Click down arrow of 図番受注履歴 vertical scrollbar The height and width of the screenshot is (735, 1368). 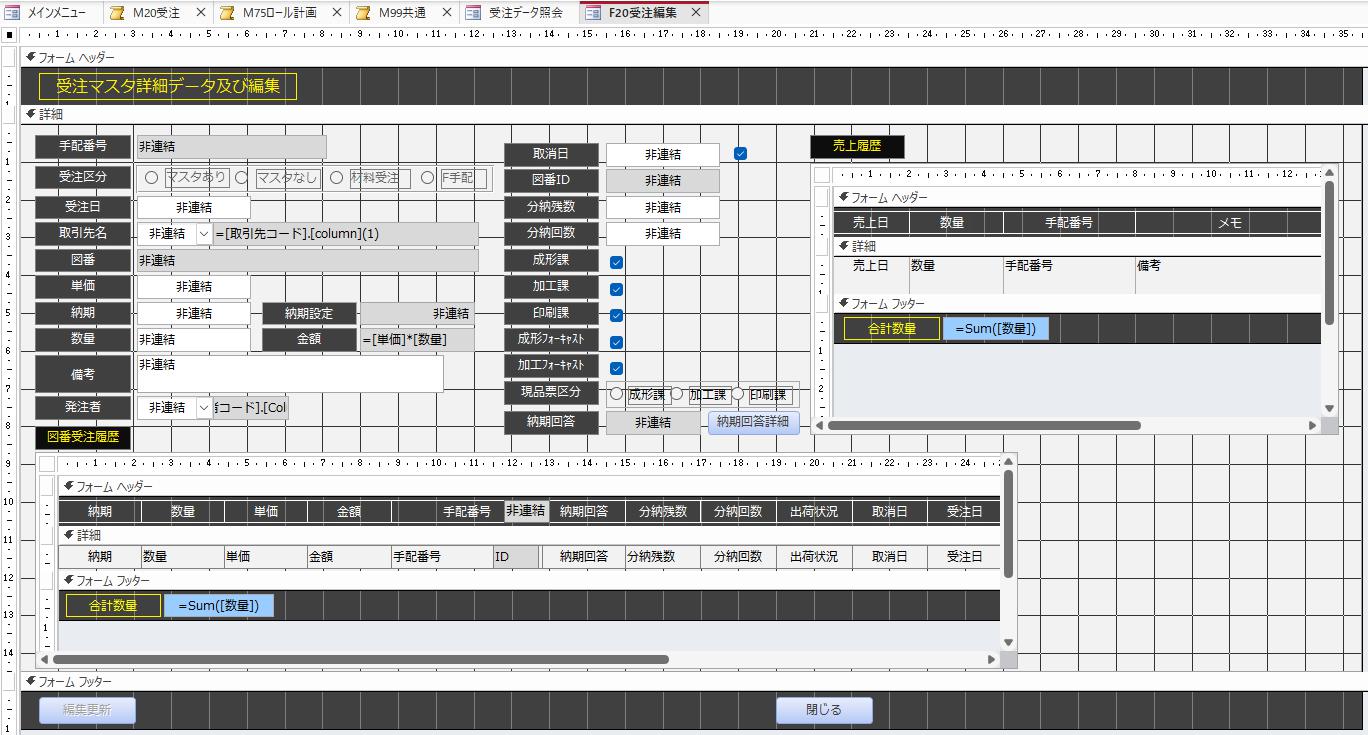click(1008, 643)
